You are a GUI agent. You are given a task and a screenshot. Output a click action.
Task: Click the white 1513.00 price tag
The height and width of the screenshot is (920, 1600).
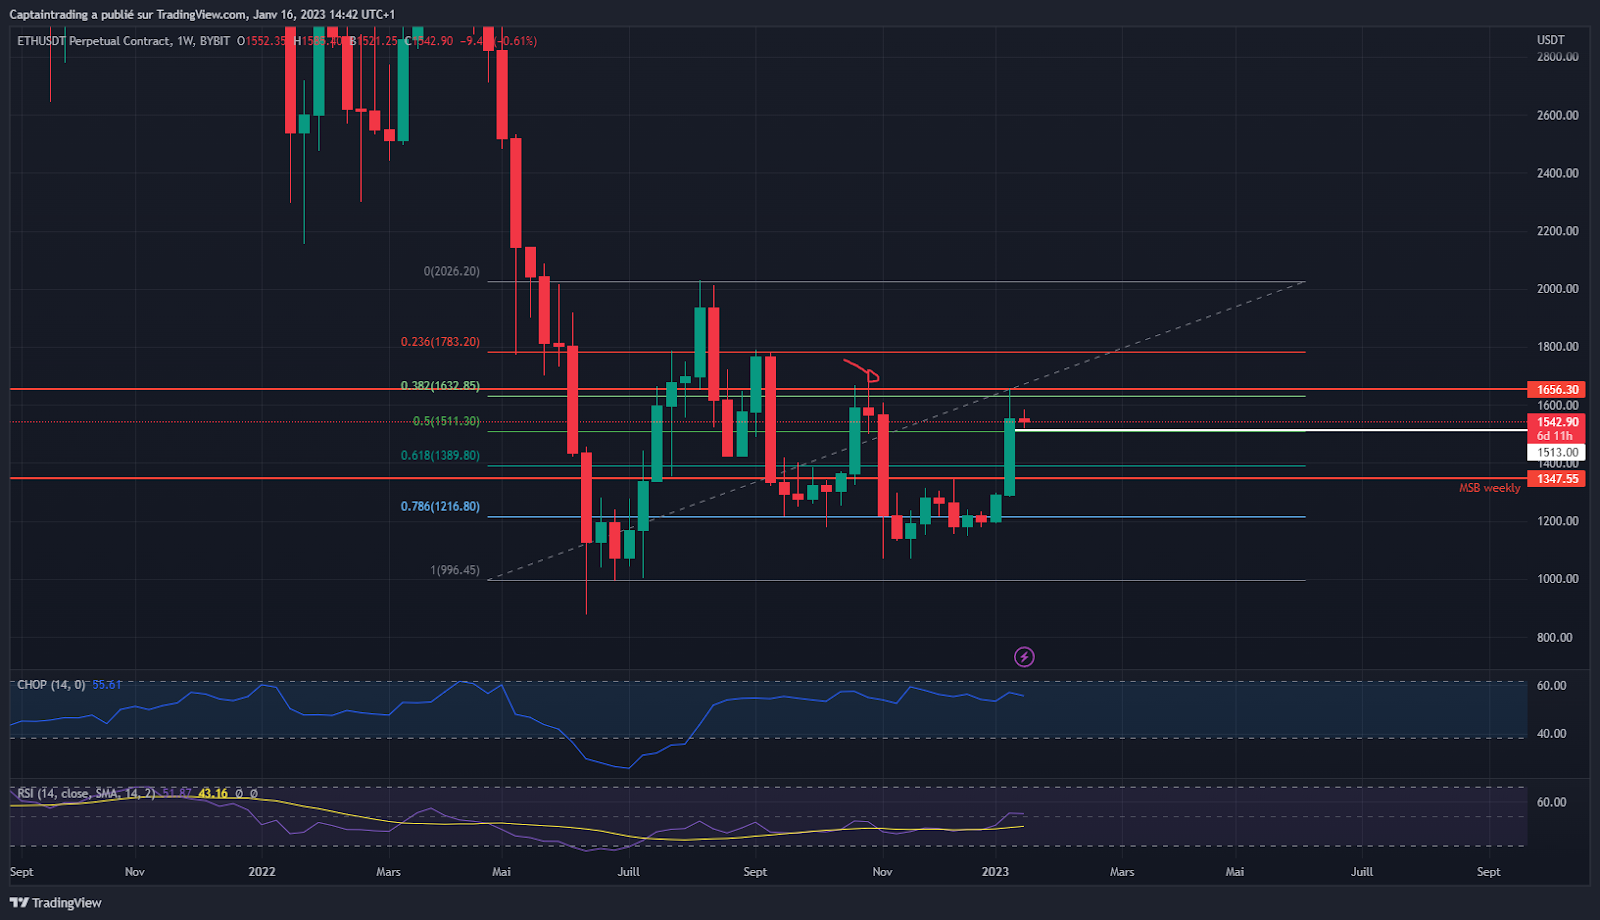point(1556,452)
